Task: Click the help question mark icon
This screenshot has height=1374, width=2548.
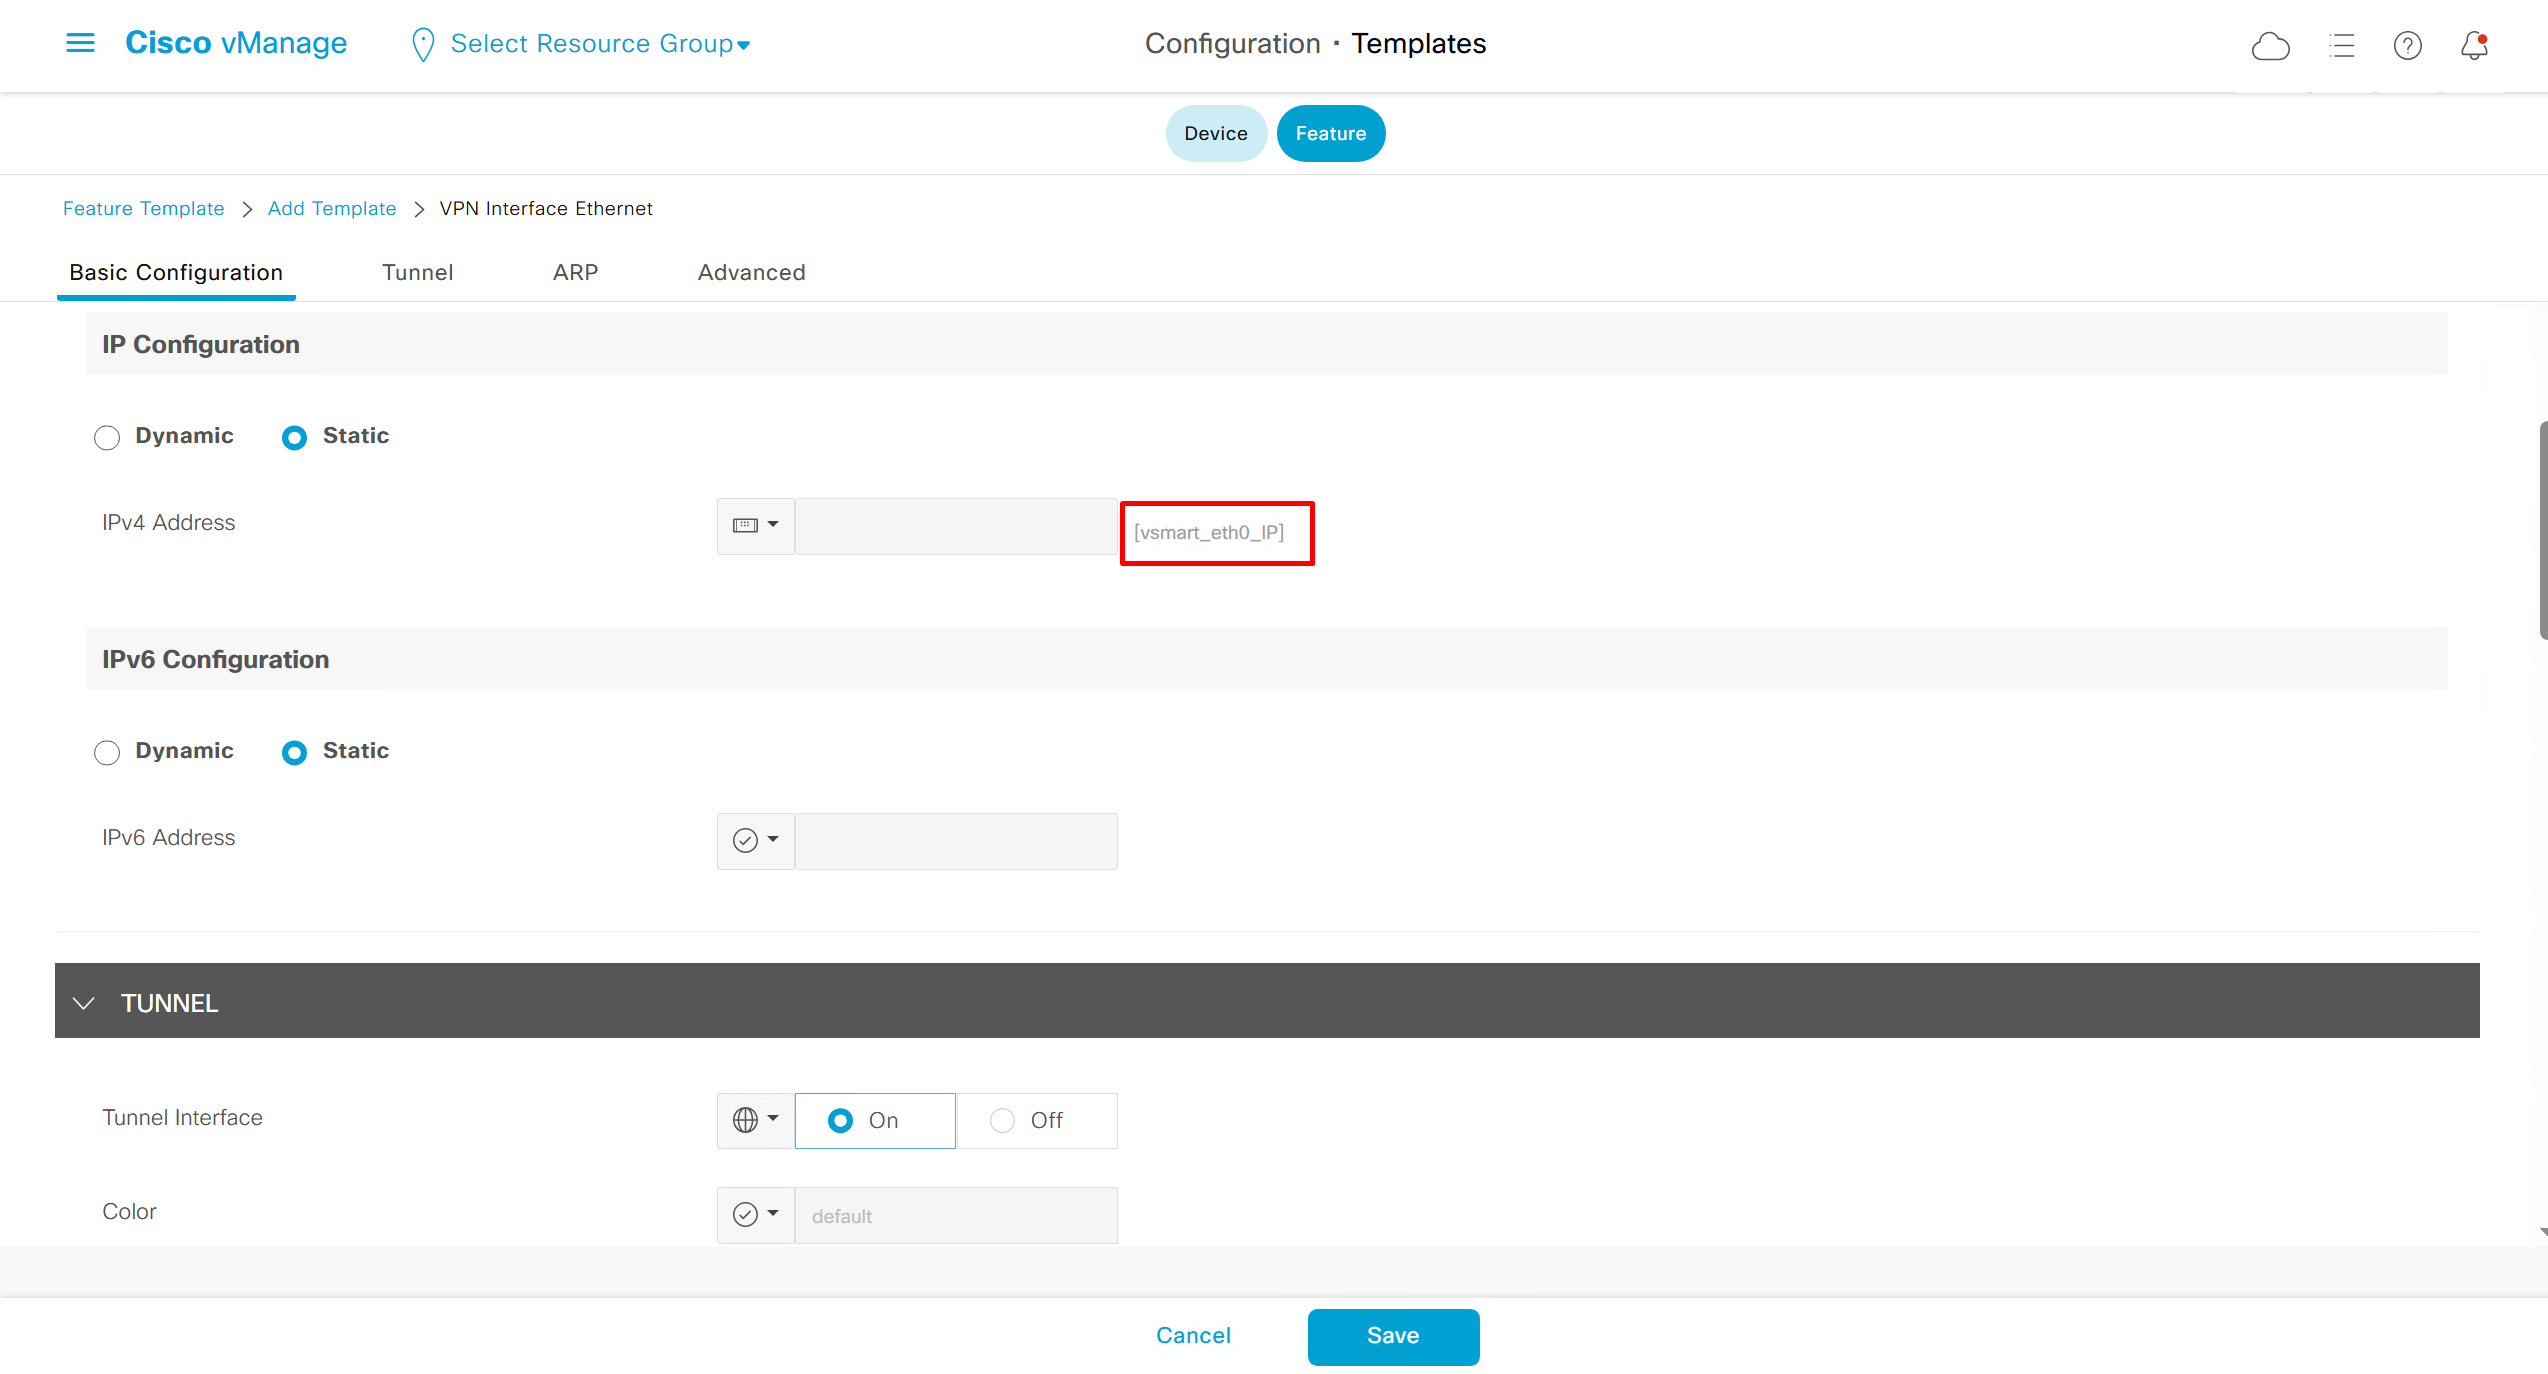Action: [2407, 46]
